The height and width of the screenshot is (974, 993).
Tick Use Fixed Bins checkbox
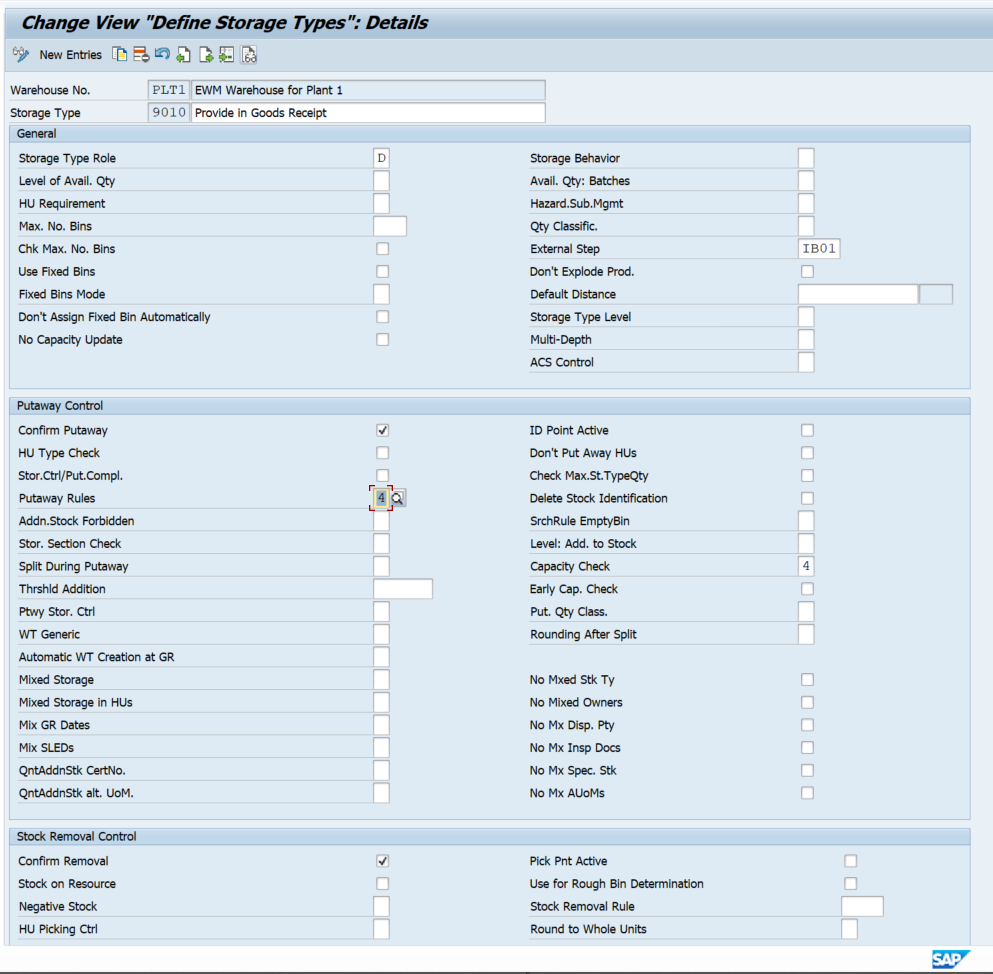383,272
